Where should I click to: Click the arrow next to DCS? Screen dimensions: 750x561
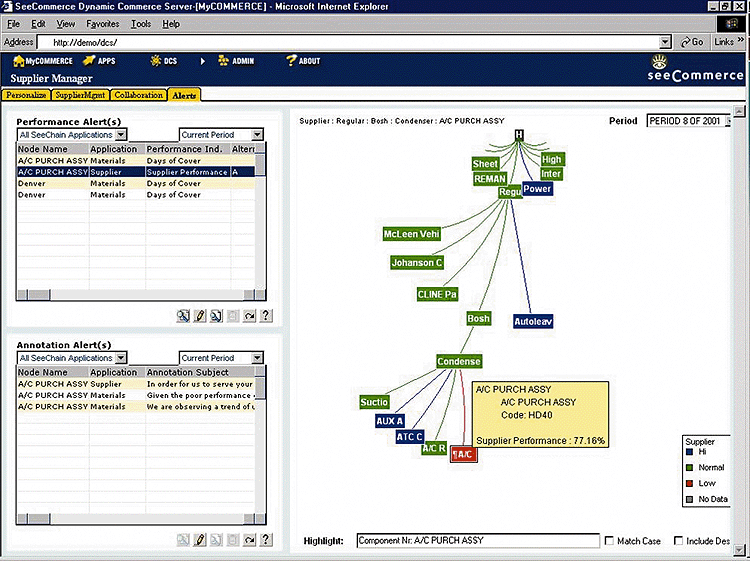click(202, 61)
